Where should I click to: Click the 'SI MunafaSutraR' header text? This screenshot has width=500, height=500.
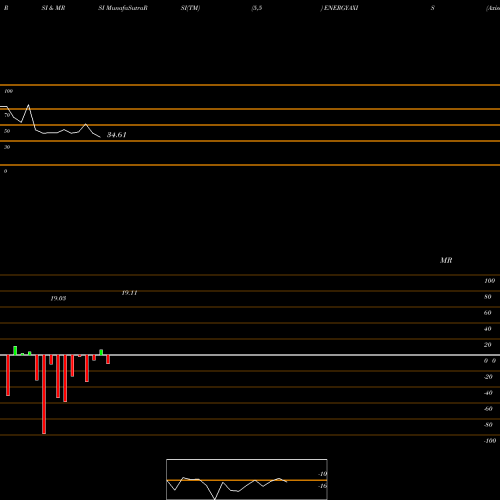[x=123, y=8]
